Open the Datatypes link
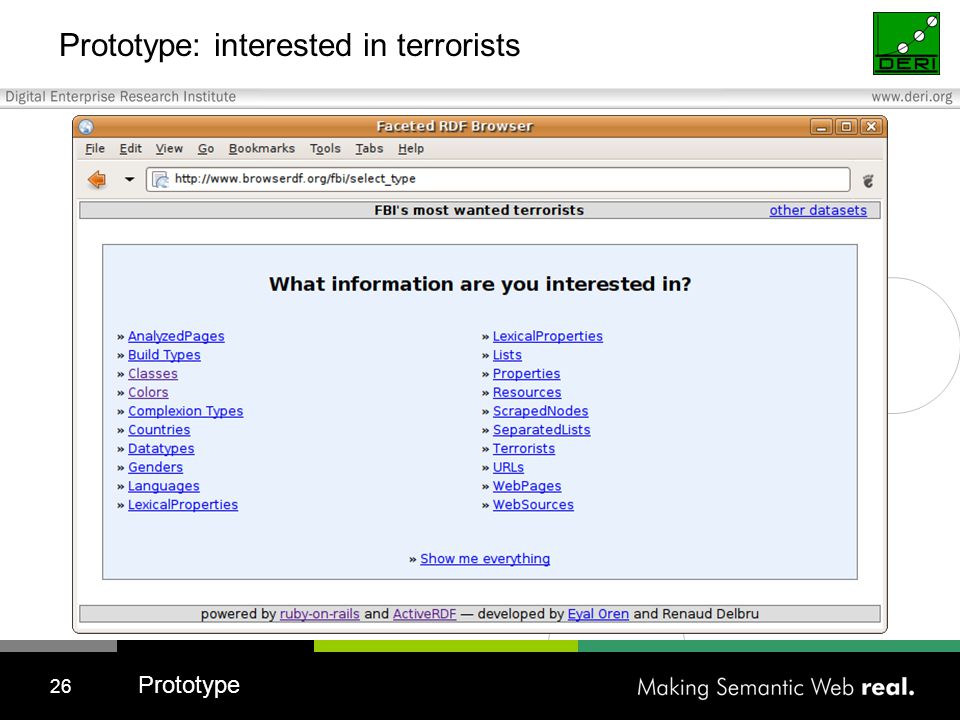The height and width of the screenshot is (720, 960). pos(161,449)
